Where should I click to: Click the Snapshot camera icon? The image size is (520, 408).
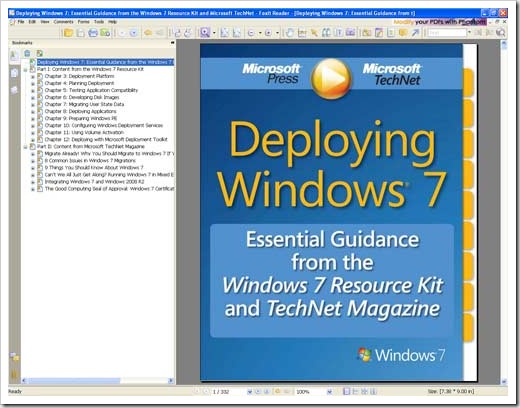point(350,33)
